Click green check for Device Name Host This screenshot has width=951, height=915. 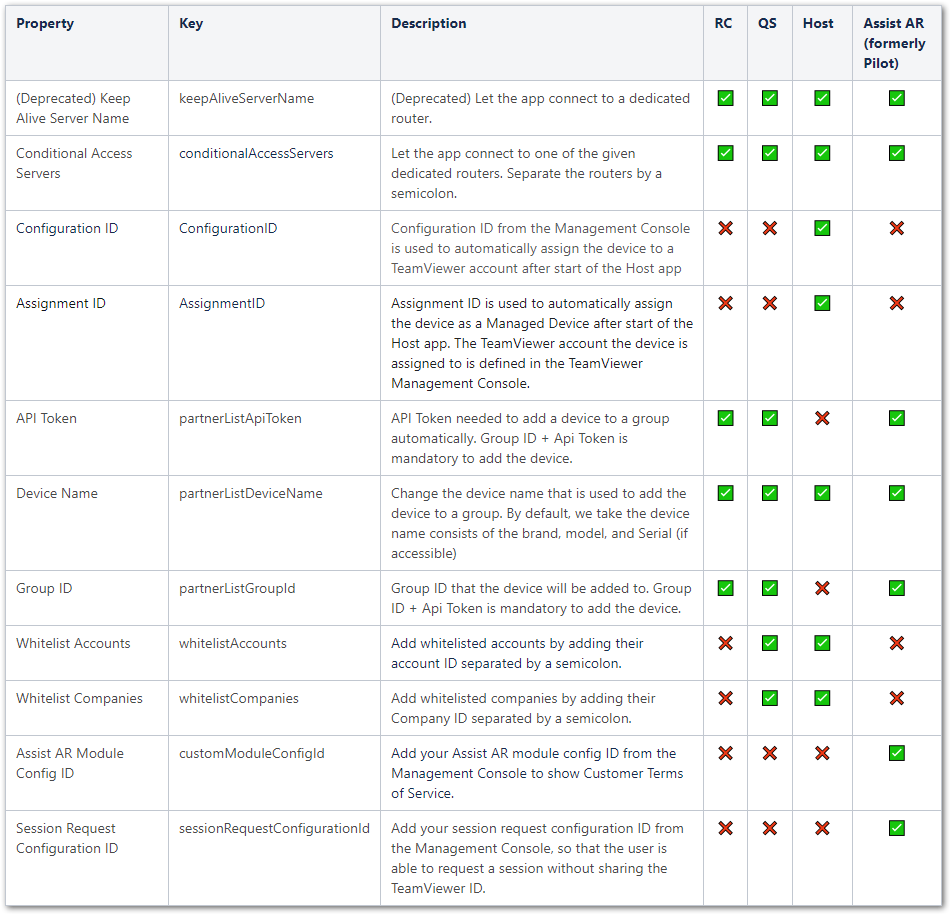822,493
